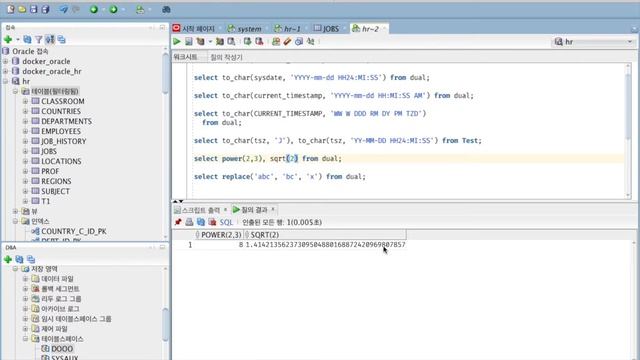Viewport: 640px width, 360px height.
Task: Close the 질의 결과 tab
Action: (x=273, y=209)
